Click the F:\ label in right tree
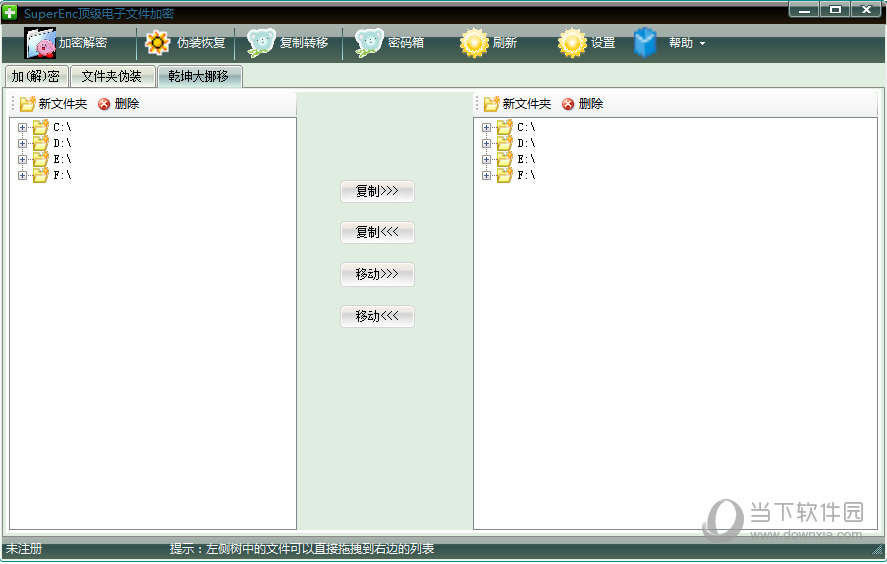This screenshot has height=564, width=887. tap(526, 176)
